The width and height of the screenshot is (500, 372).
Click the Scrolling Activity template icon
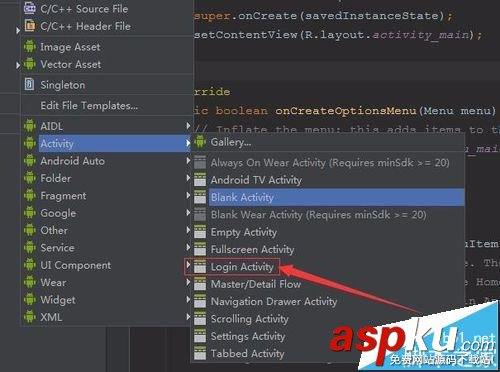[200, 319]
